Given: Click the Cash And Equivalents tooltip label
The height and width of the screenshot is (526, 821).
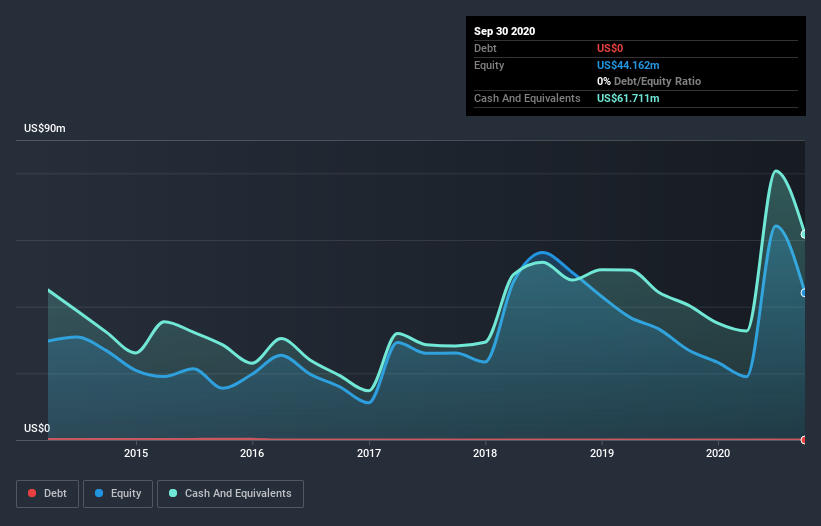Looking at the screenshot, I should [x=527, y=98].
